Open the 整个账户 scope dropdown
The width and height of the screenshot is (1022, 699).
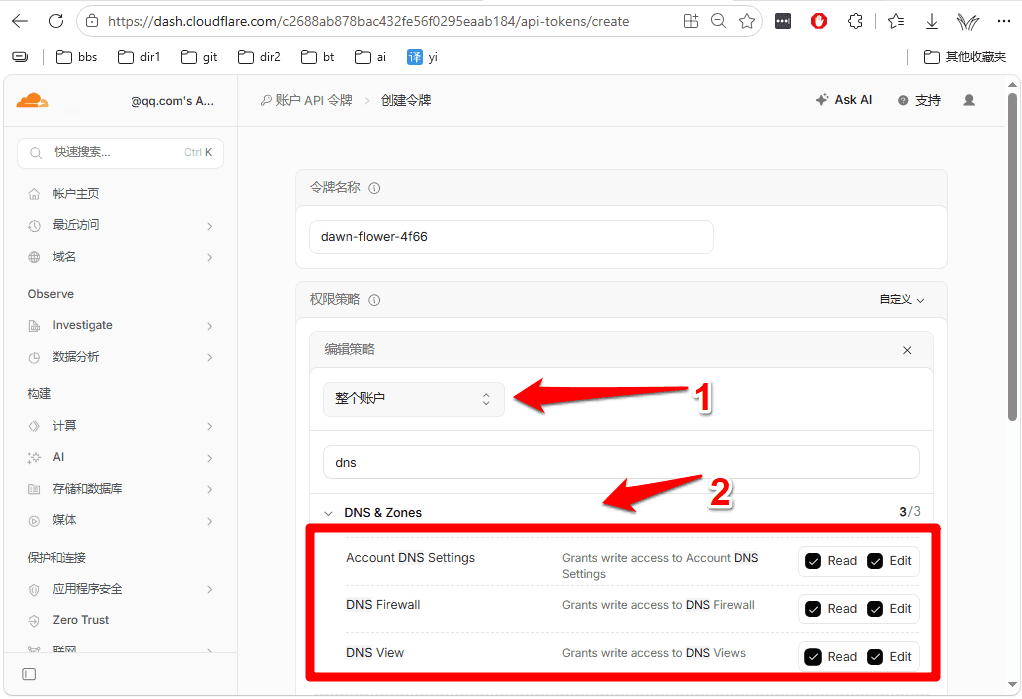click(x=414, y=399)
